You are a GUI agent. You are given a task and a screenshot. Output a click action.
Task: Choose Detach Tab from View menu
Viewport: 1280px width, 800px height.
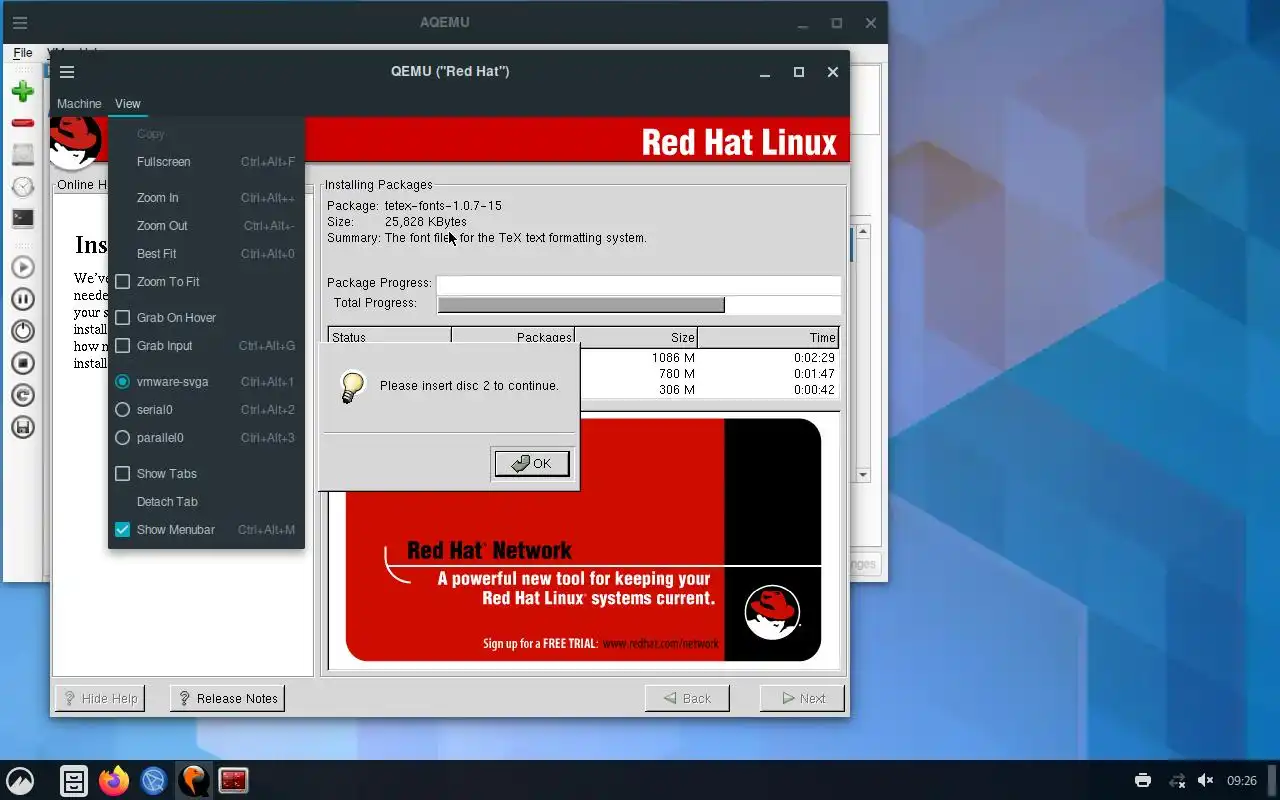pyautogui.click(x=206, y=502)
